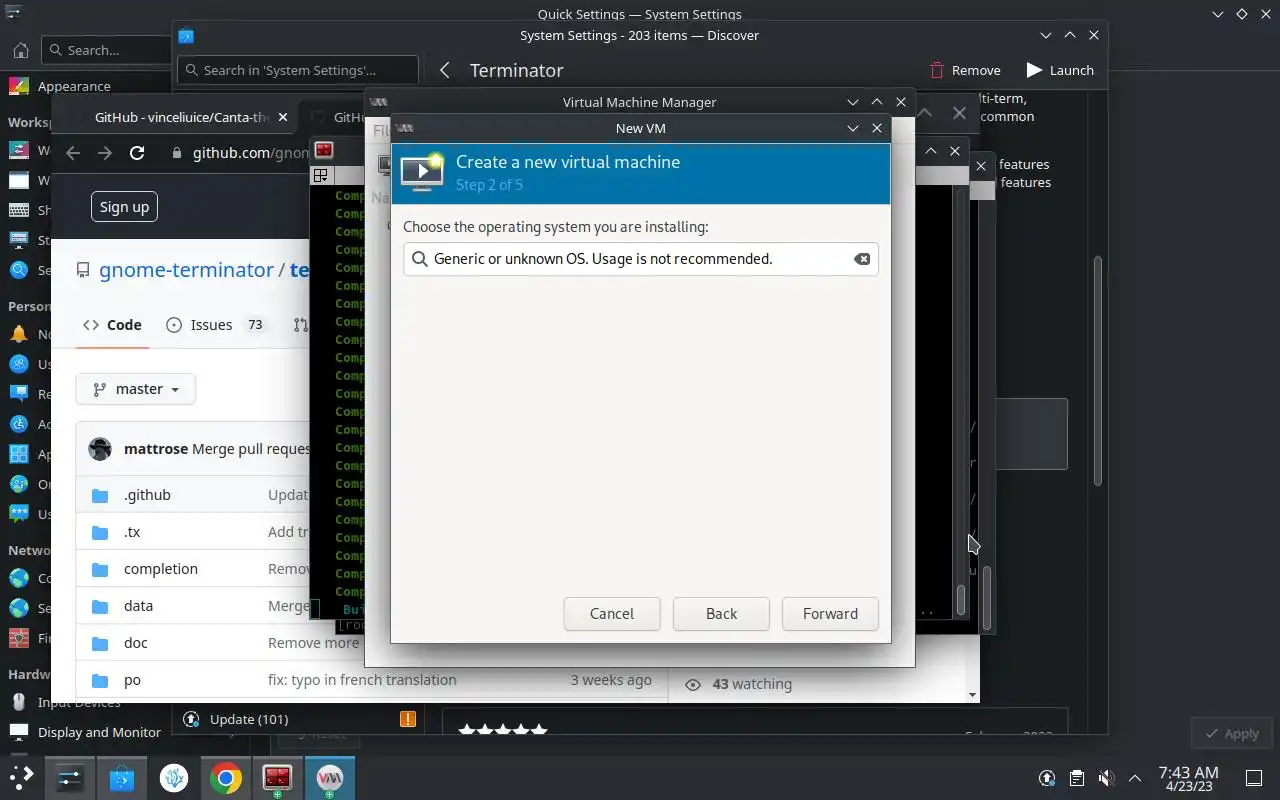
Task: Click Remove in Discover for Terminator
Action: tap(965, 70)
